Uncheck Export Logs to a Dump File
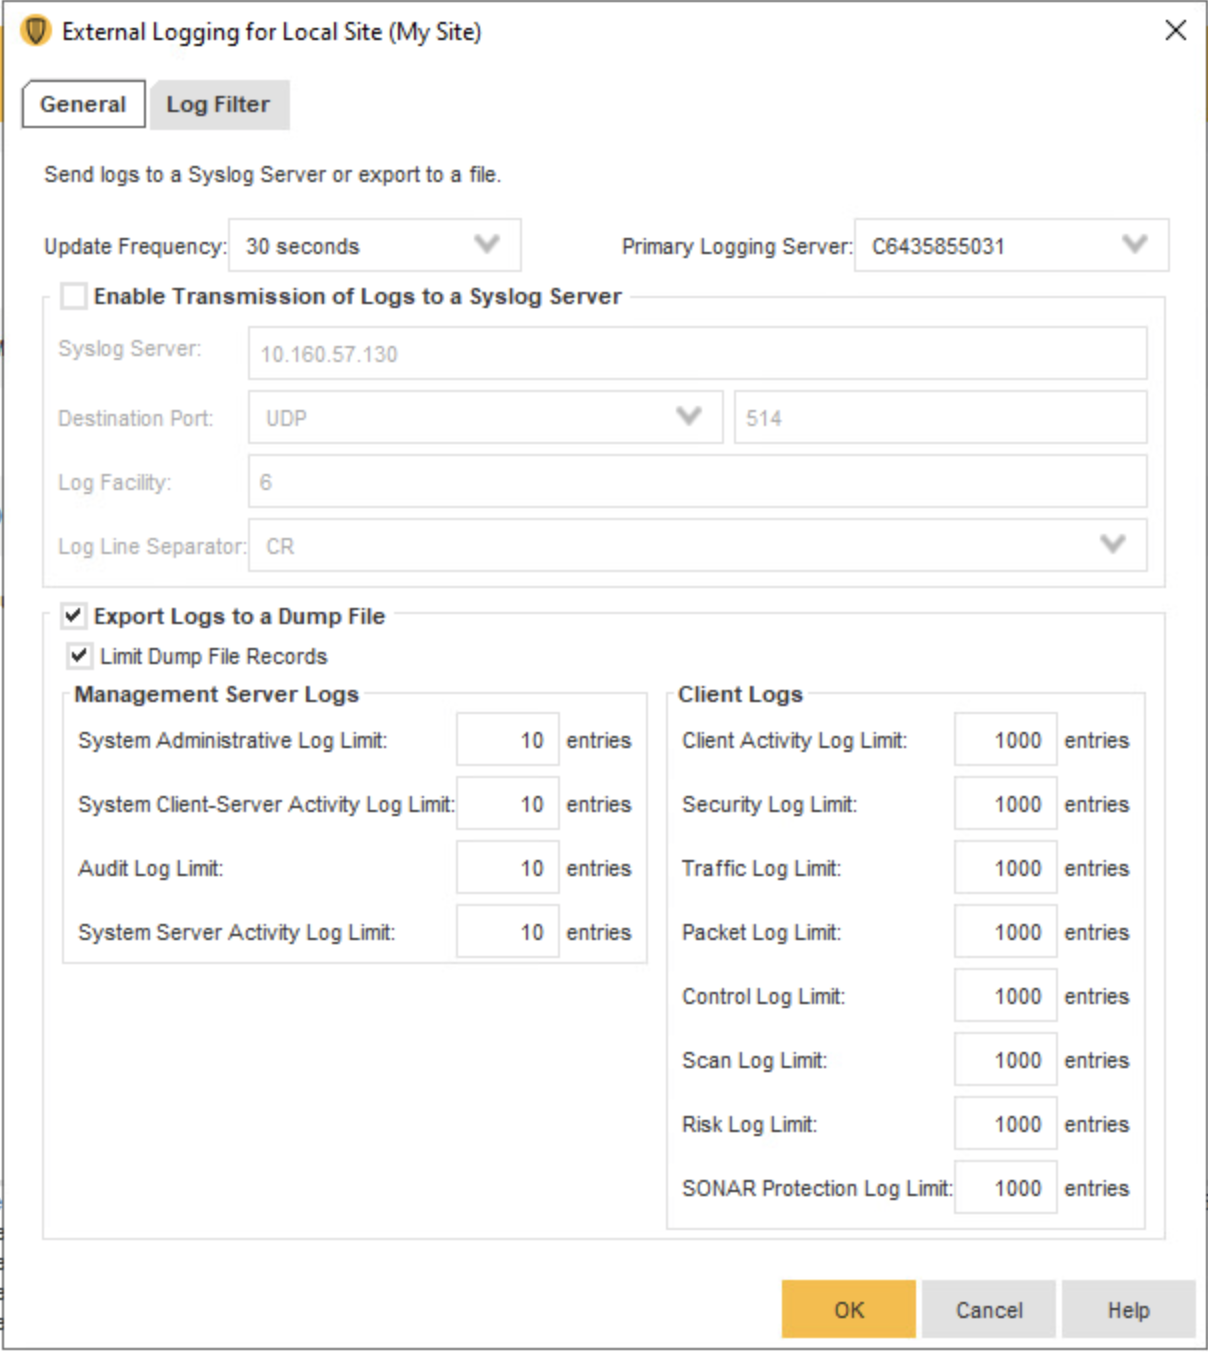This screenshot has height=1352, width=1208. [x=74, y=615]
